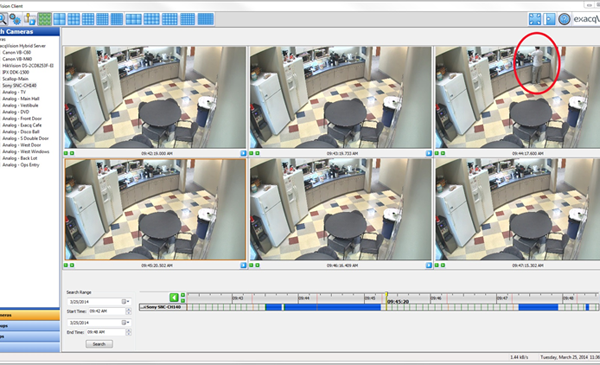Click the green back arrow beside the timeline
600x365 pixels.
(174, 297)
